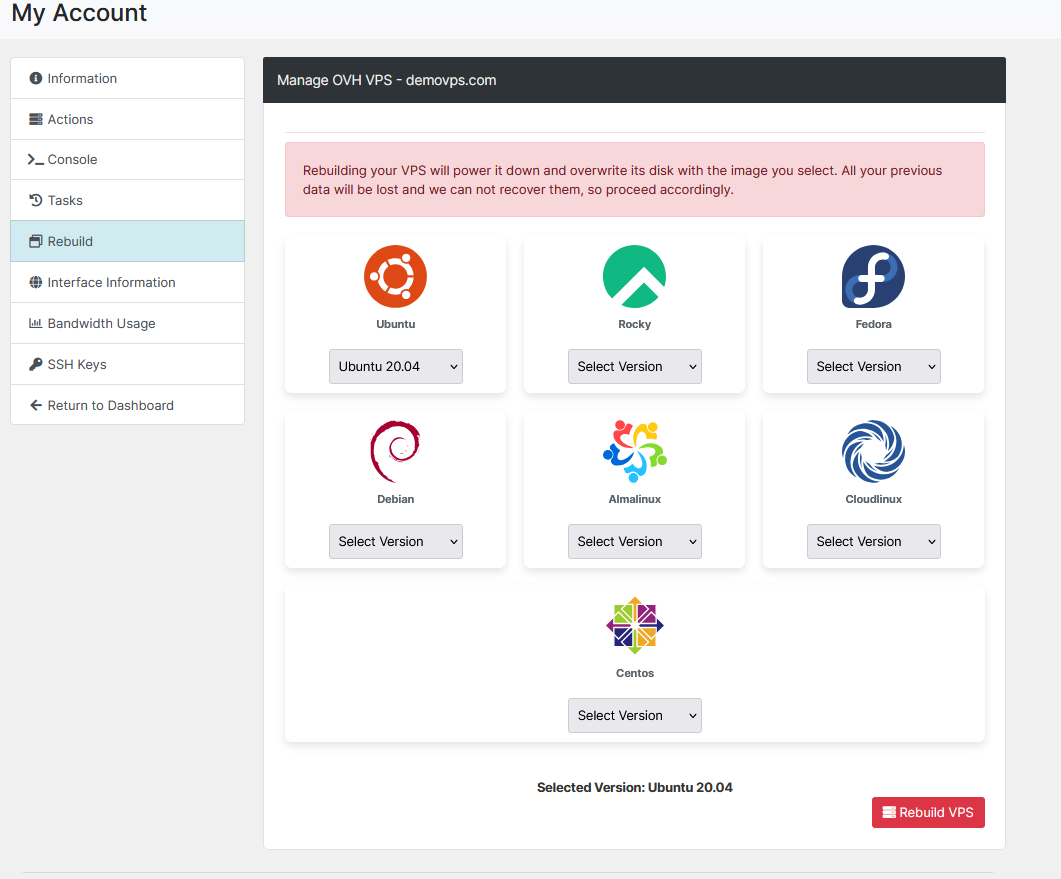The height and width of the screenshot is (879, 1061).
Task: Click the Debian label under its logo
Action: [395, 499]
